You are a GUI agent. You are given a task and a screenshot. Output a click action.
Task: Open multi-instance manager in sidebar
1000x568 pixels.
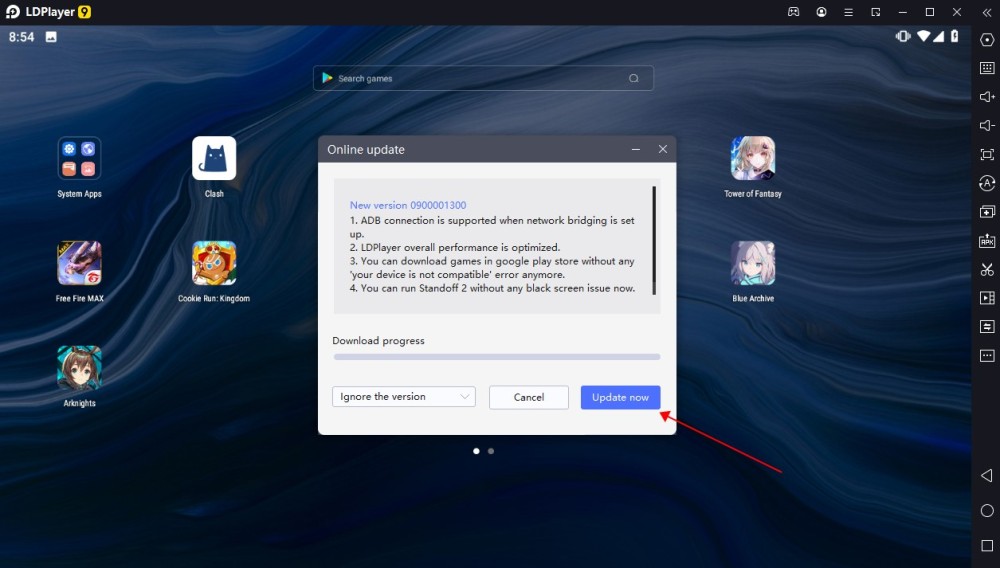click(x=987, y=212)
